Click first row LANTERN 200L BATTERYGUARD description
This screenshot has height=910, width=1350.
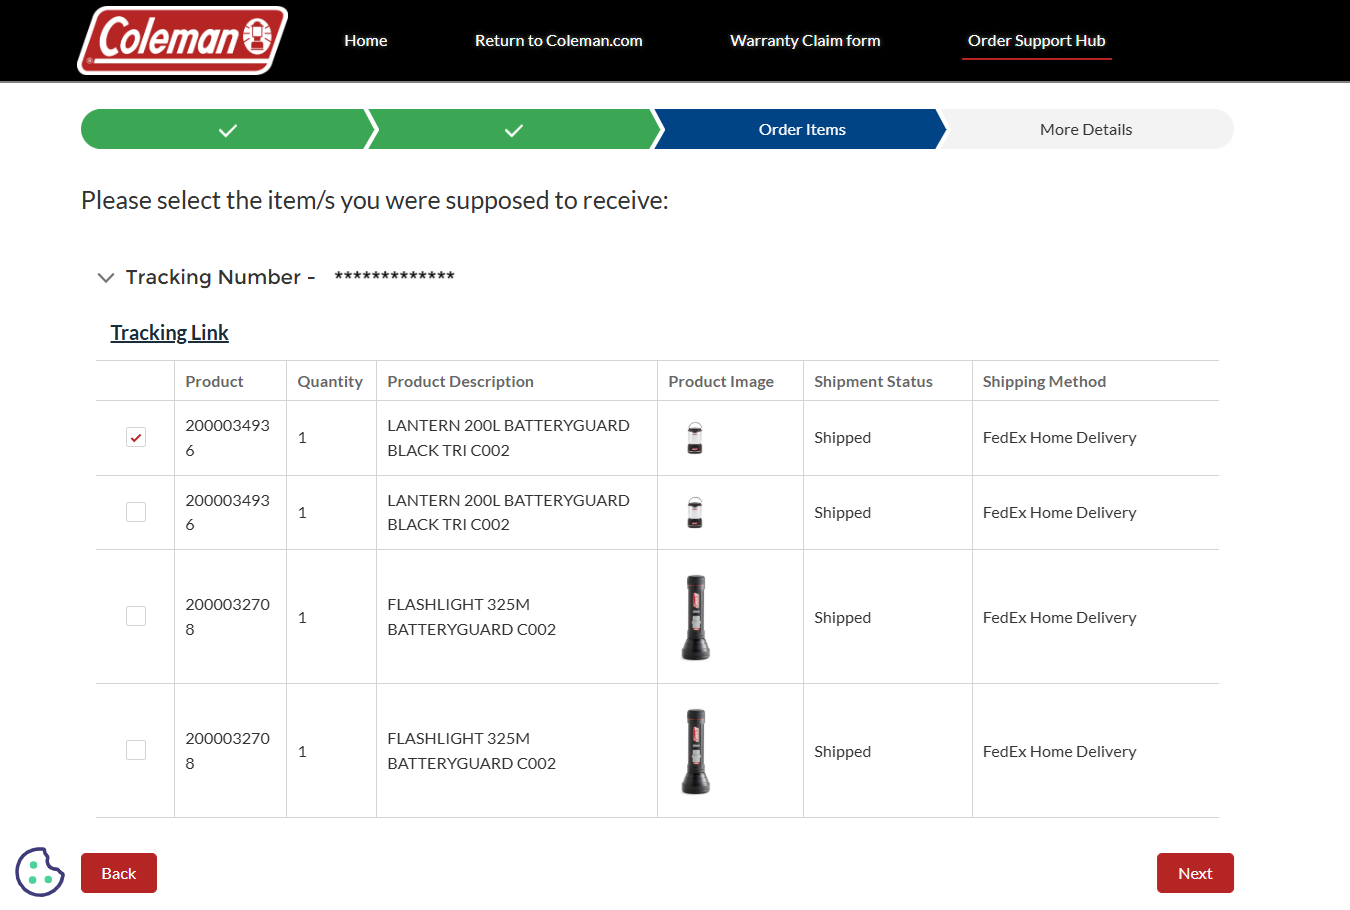pos(508,438)
